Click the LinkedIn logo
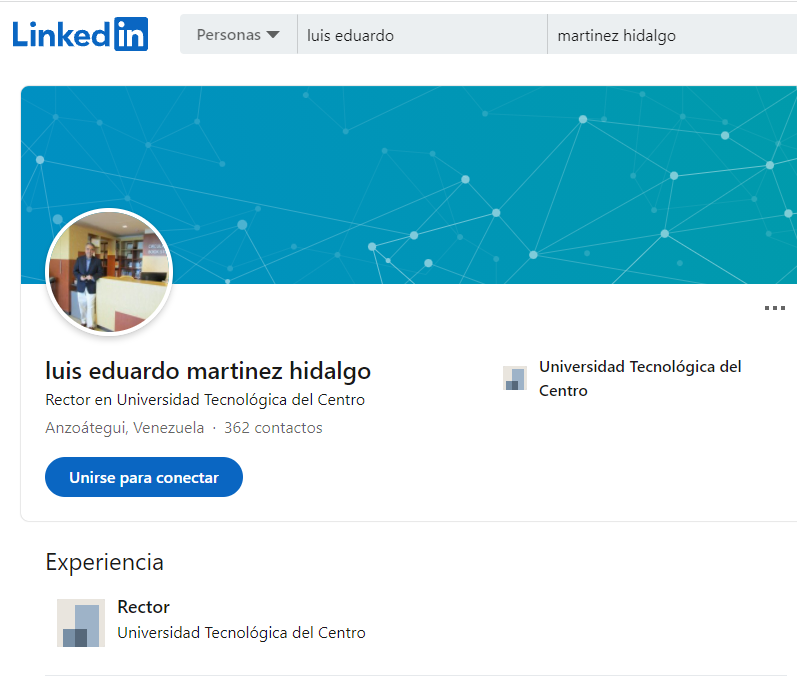797x677 pixels. point(80,35)
